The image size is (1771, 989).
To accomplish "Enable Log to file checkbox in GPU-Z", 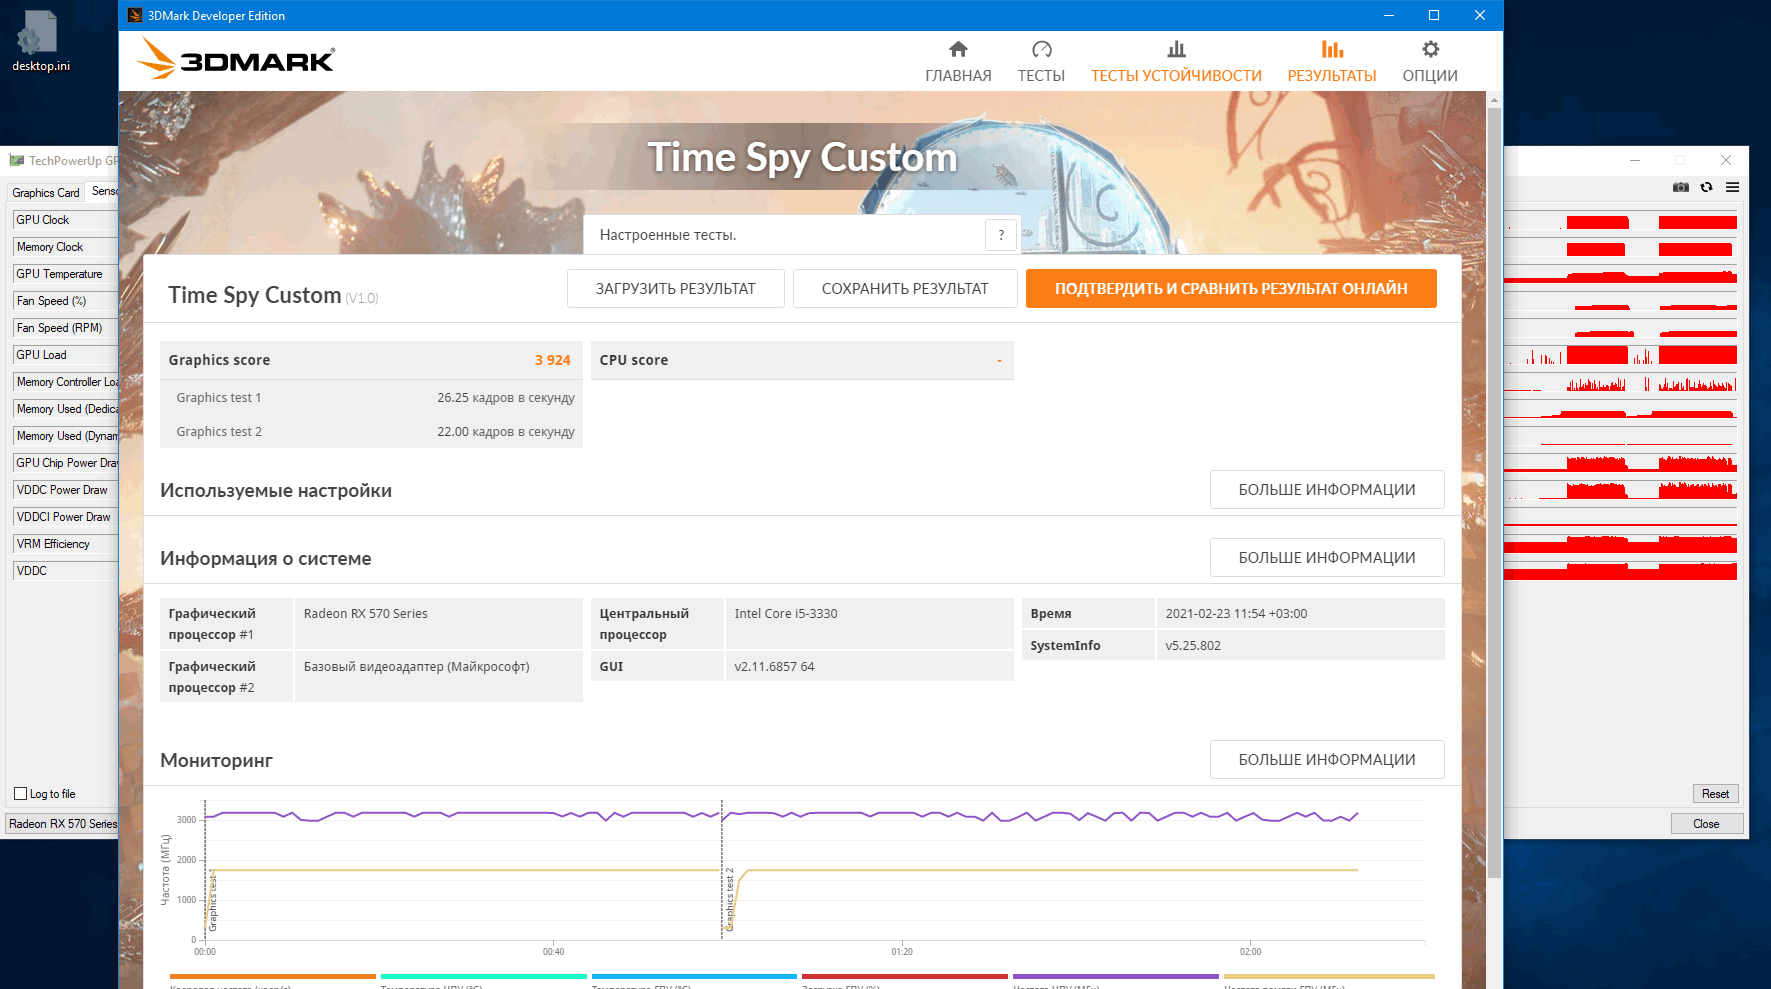I will (20, 794).
